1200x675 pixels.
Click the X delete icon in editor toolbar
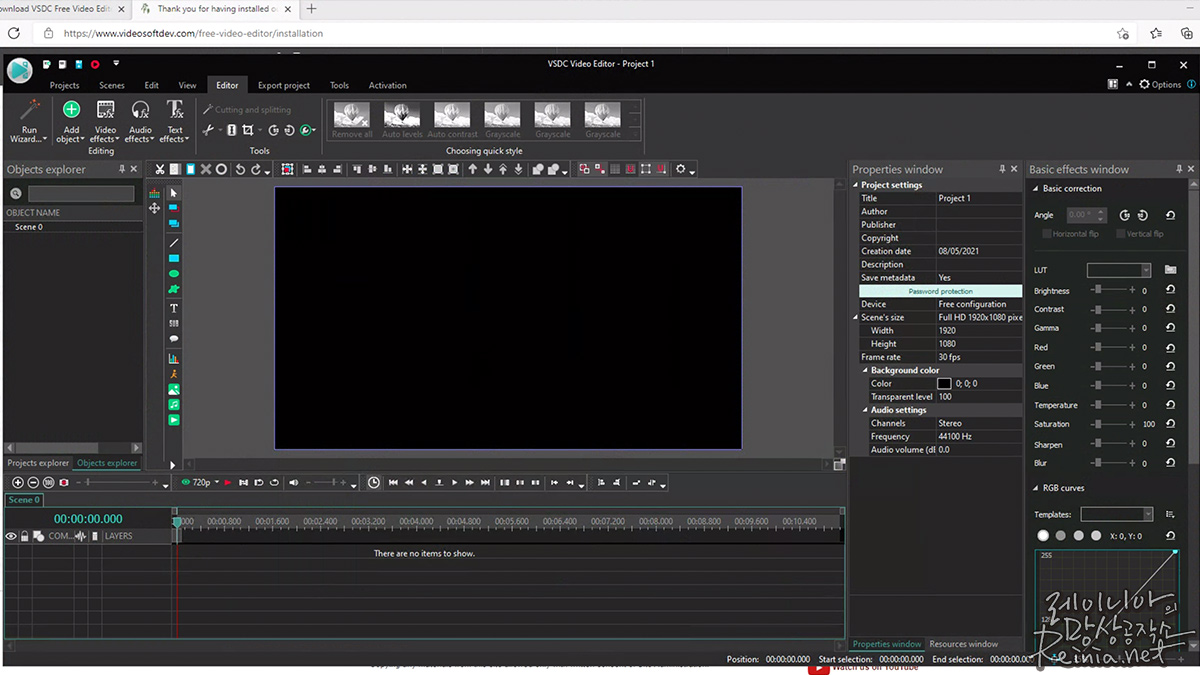(206, 170)
